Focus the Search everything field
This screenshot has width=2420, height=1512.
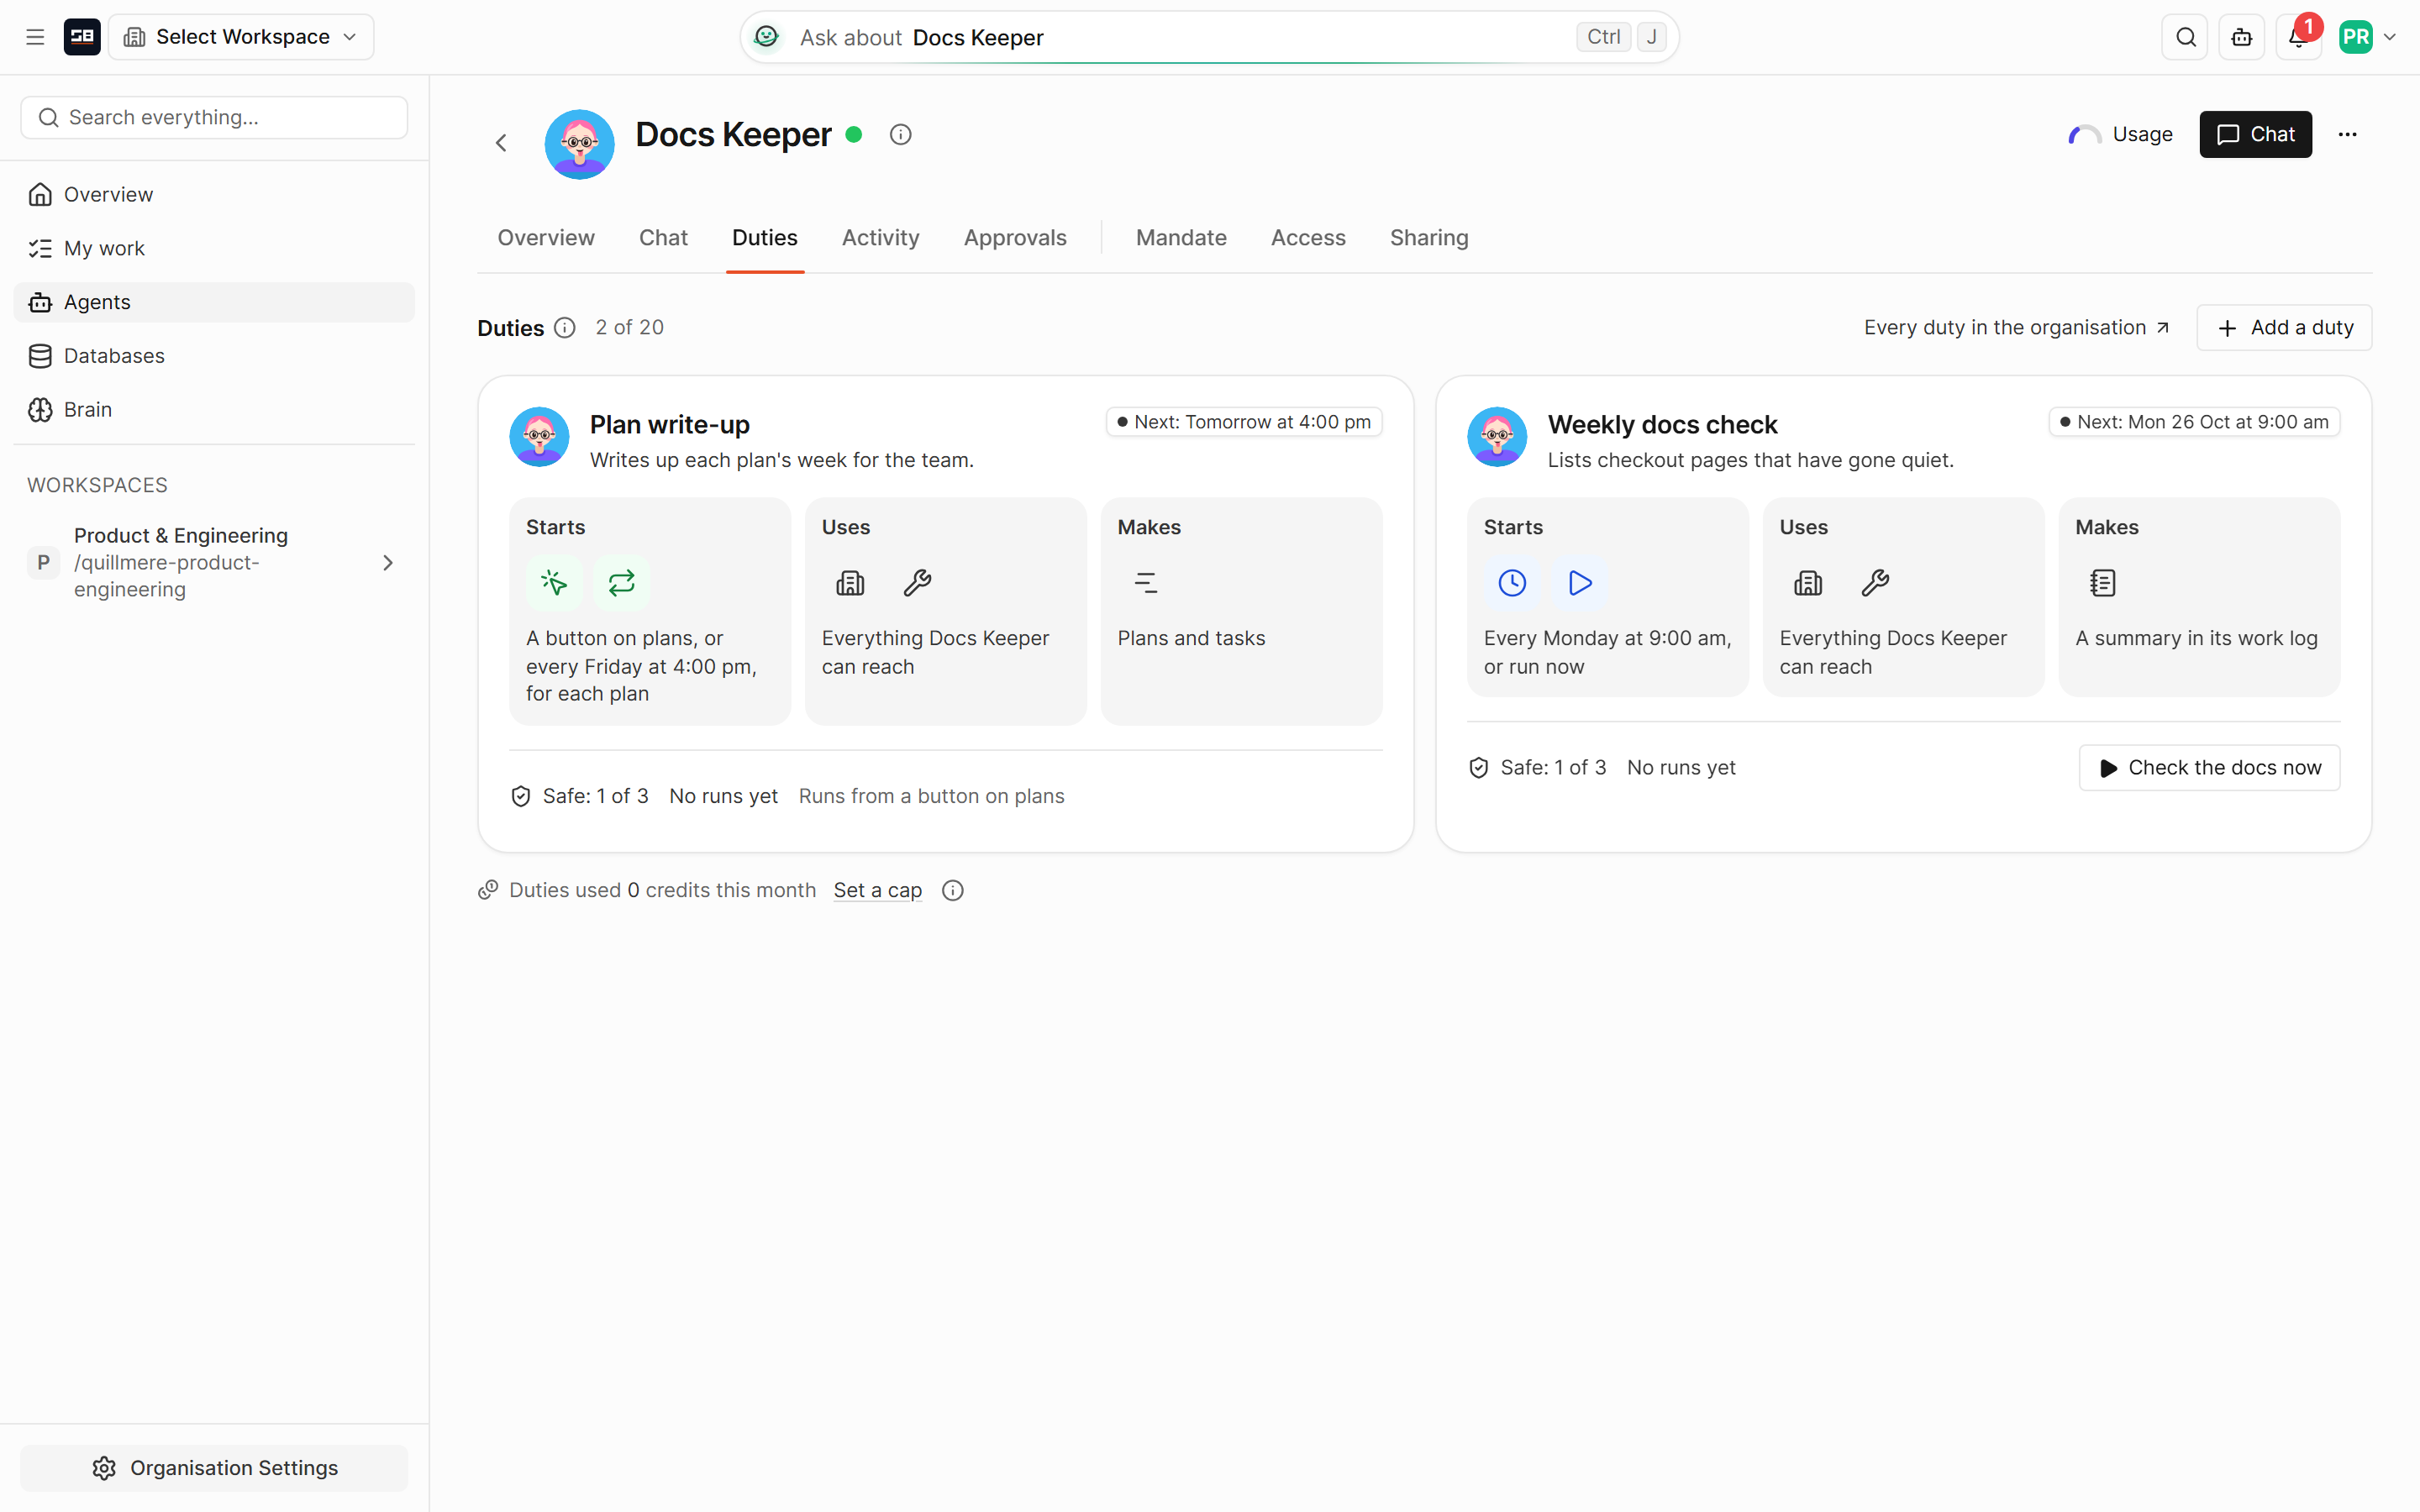pos(214,118)
